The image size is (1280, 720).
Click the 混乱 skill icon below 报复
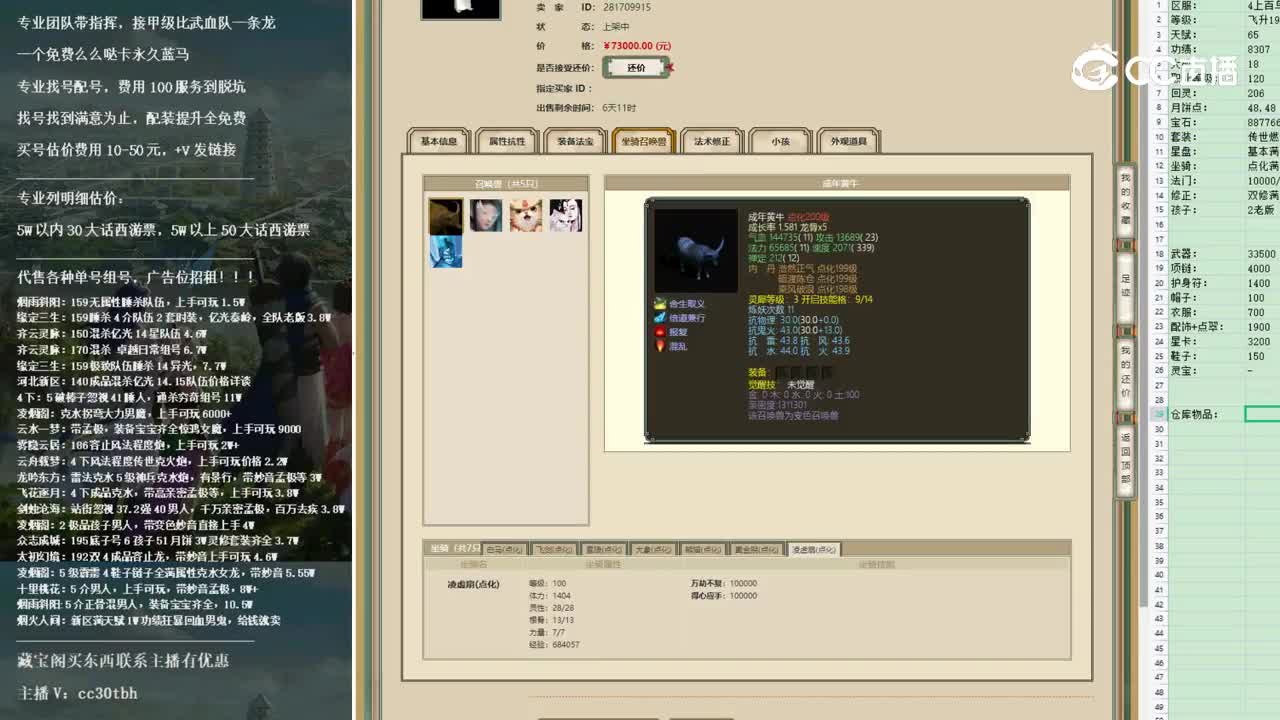coord(660,346)
